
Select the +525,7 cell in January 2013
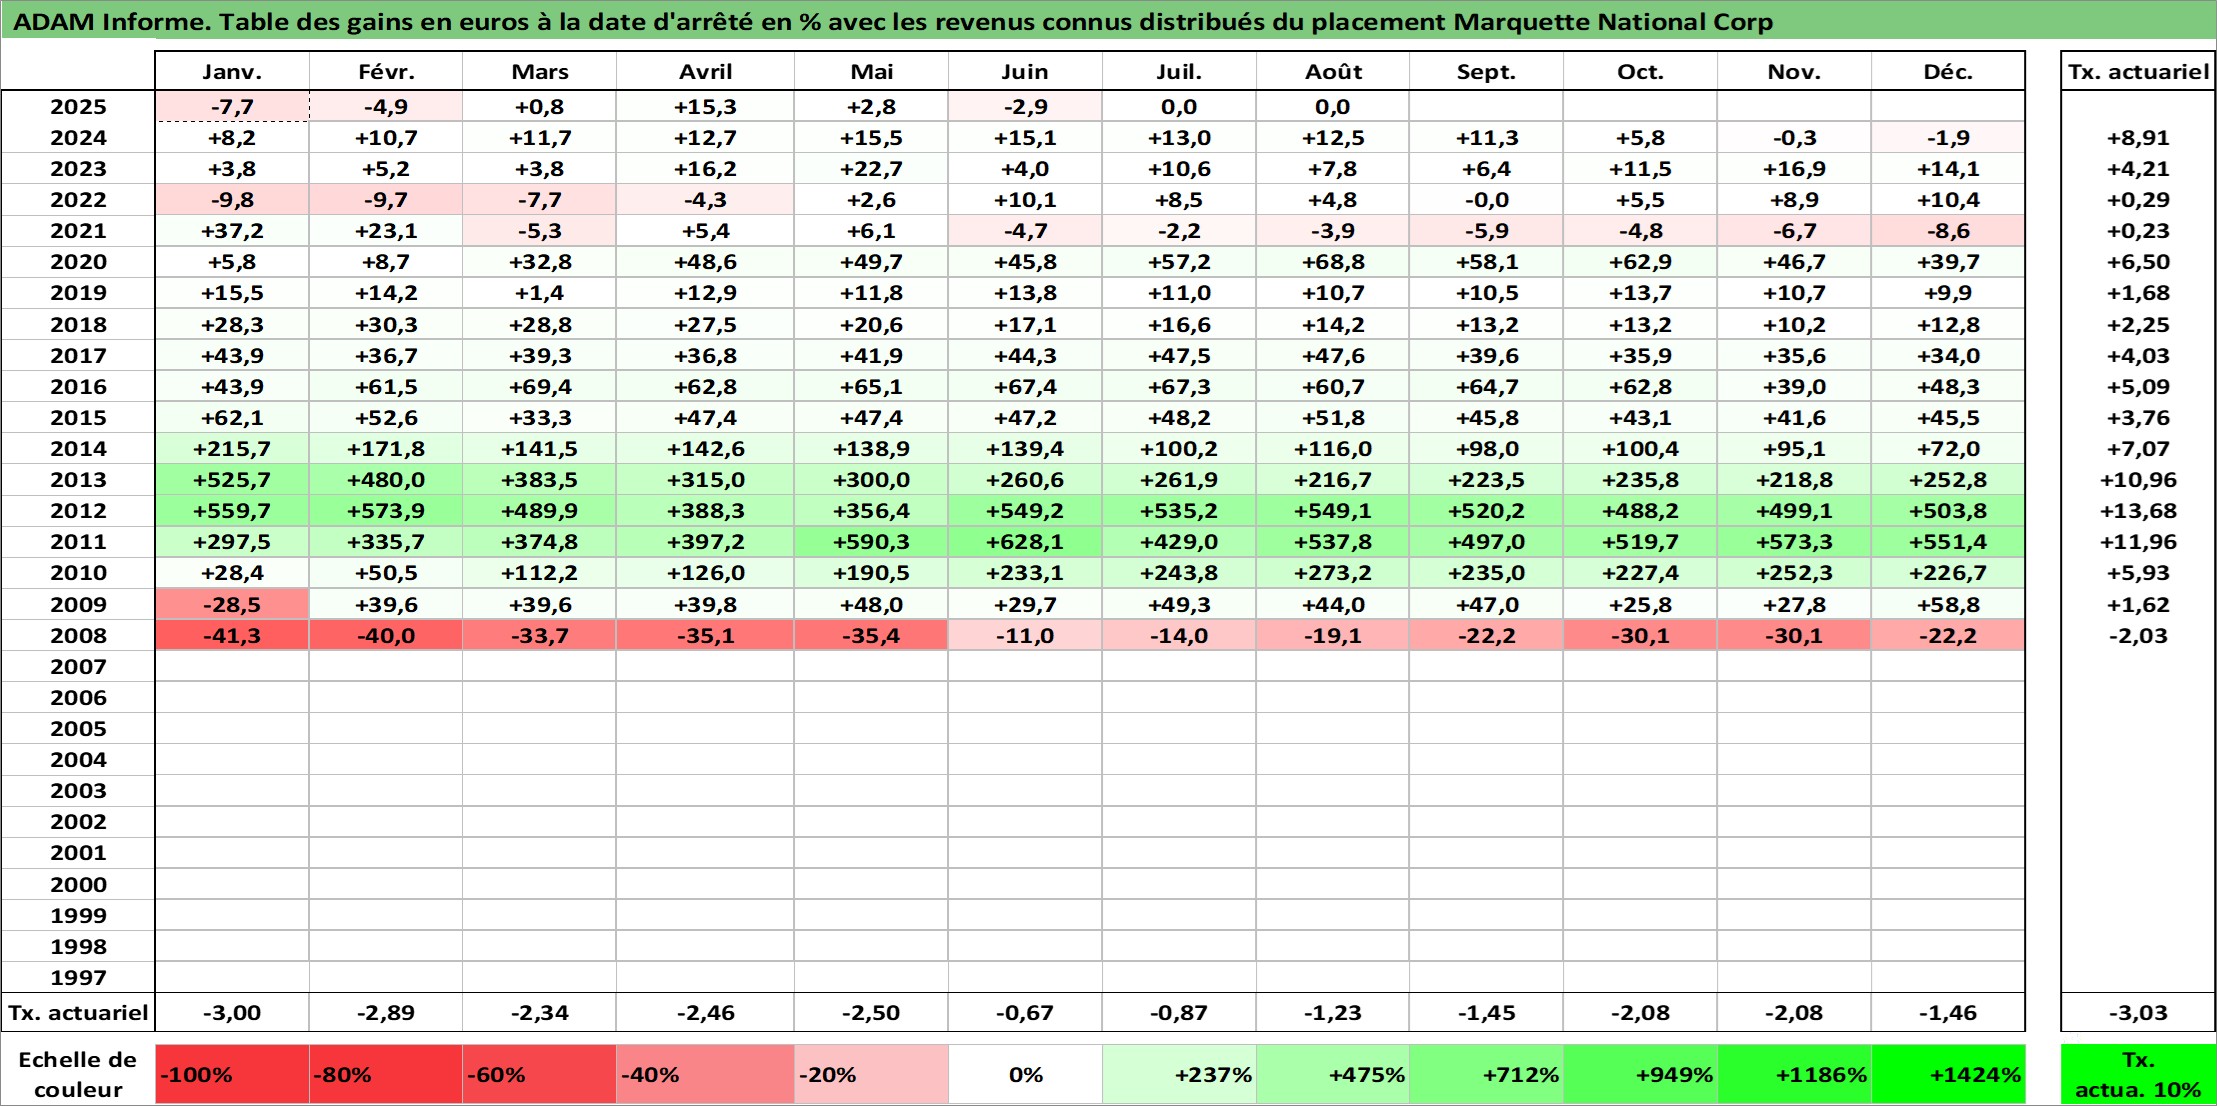pos(232,480)
